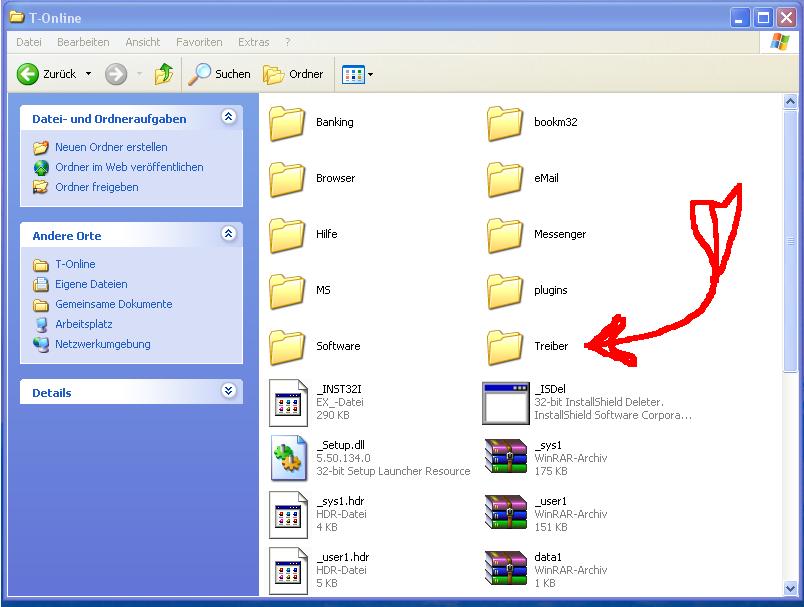Click the Windows flag logo
The image size is (804, 607).
(x=779, y=42)
